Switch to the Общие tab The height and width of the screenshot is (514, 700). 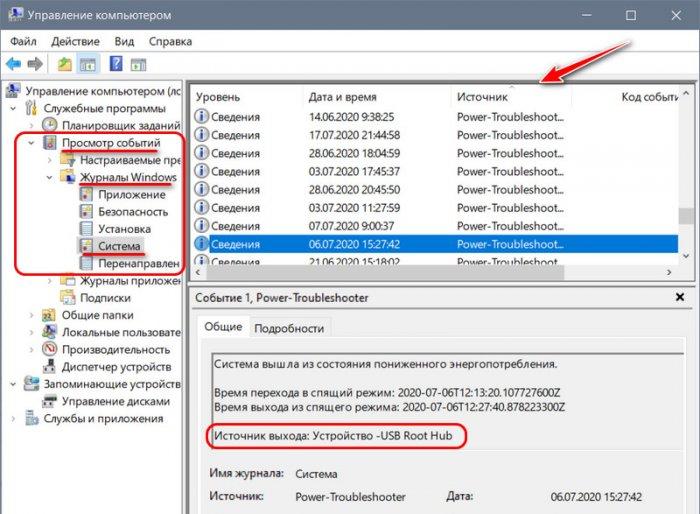click(223, 326)
